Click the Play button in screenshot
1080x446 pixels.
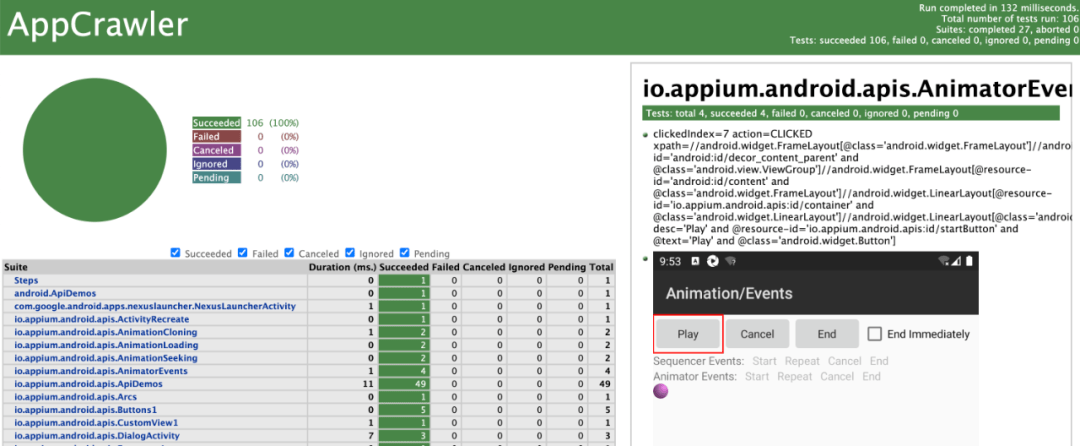pyautogui.click(x=688, y=334)
